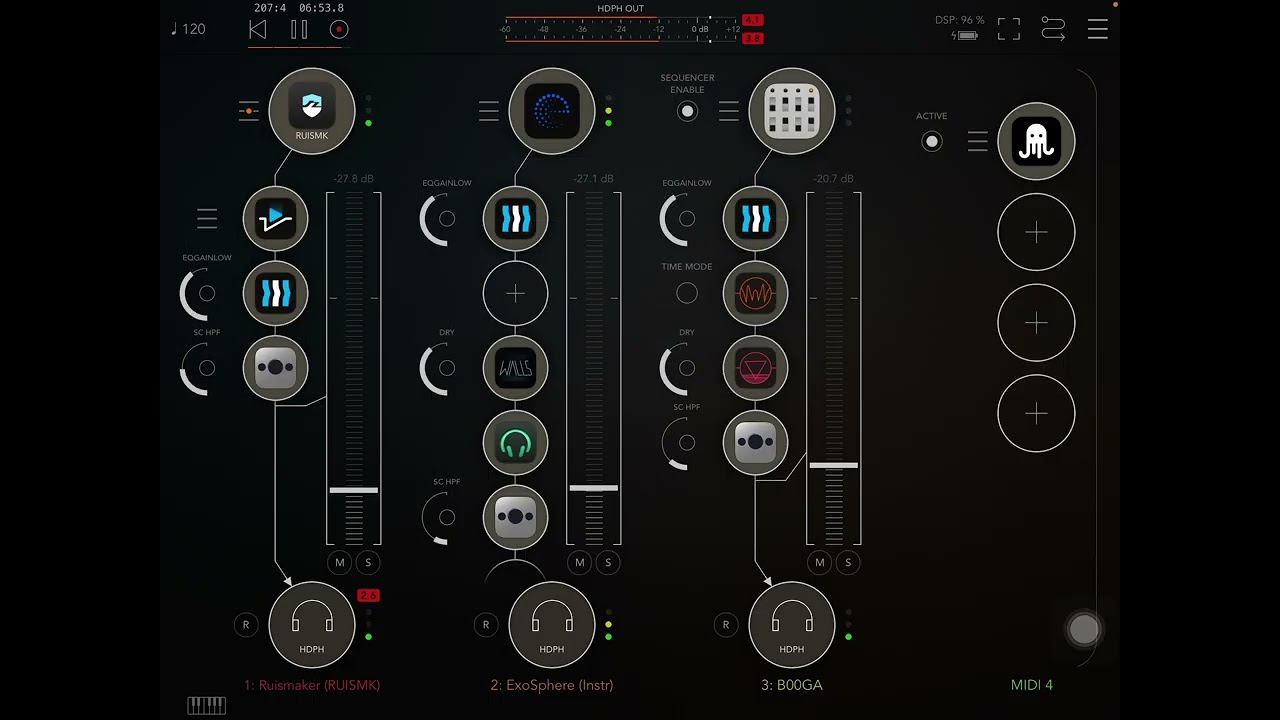Add plugin to third empty MIDI 4 slot
Image resolution: width=1280 pixels, height=720 pixels.
[x=1036, y=413]
